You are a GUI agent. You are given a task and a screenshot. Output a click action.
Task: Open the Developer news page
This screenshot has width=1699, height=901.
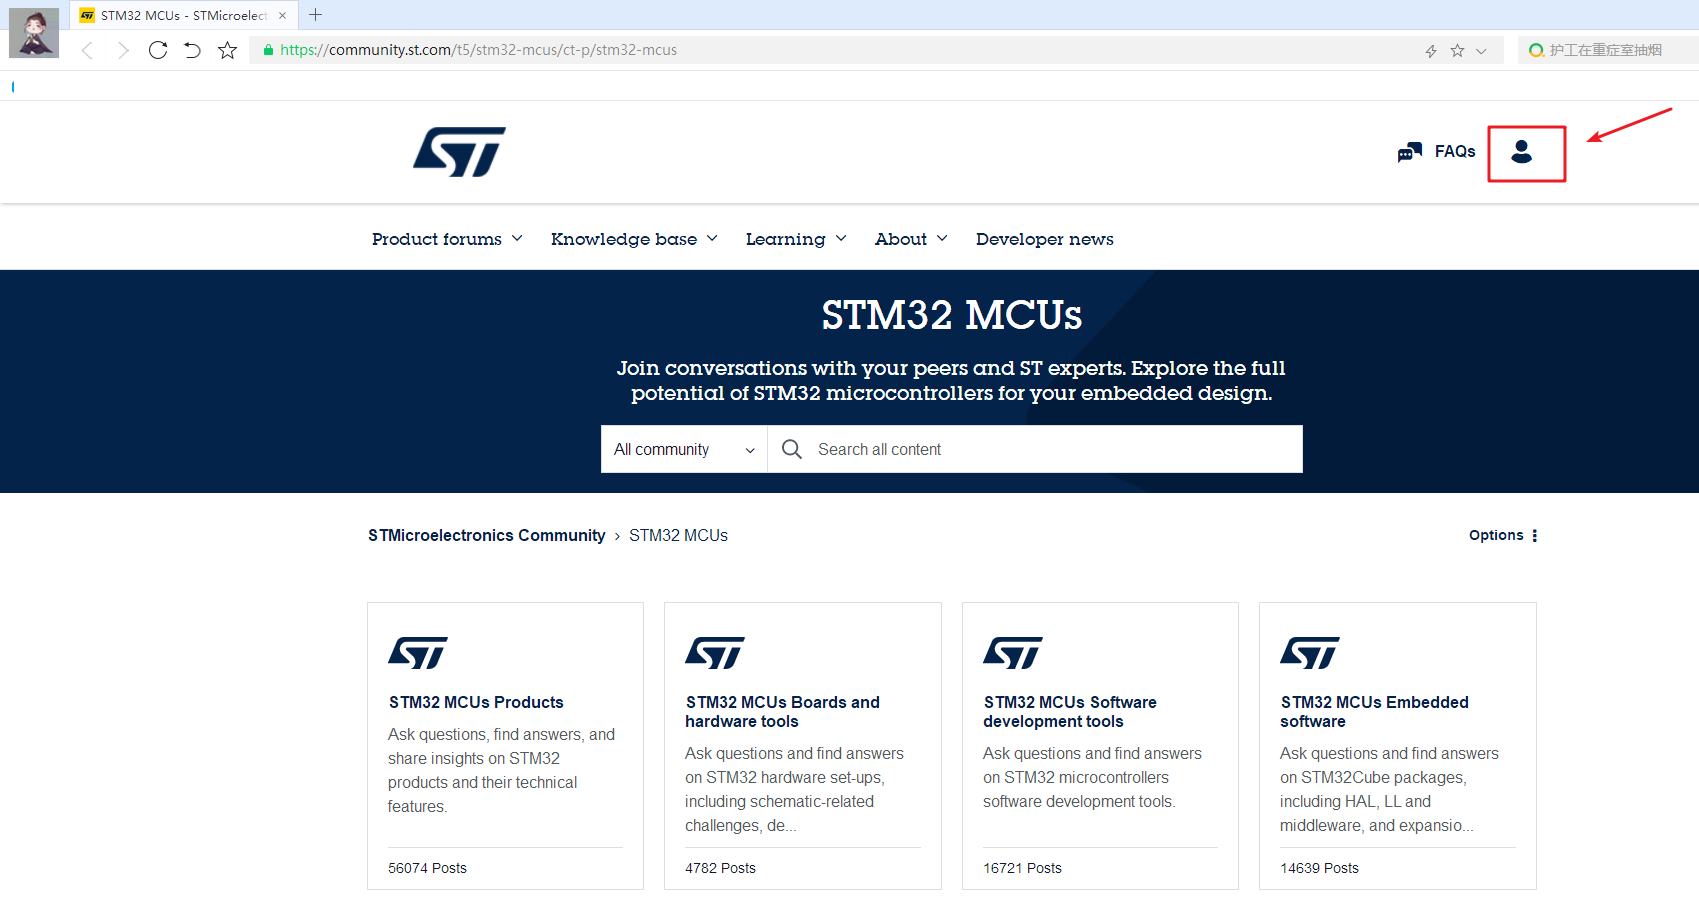pyautogui.click(x=1045, y=239)
